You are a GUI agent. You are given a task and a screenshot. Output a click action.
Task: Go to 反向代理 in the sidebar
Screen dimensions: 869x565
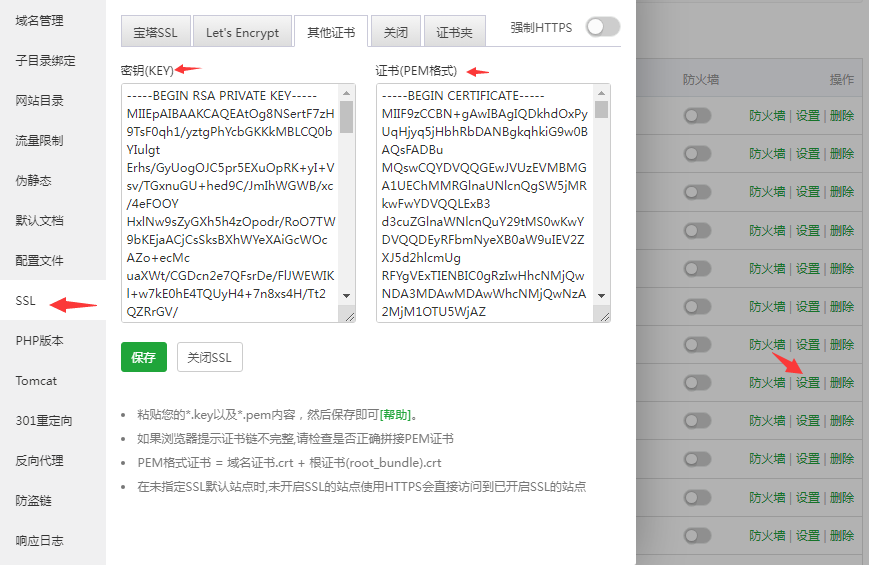point(39,461)
